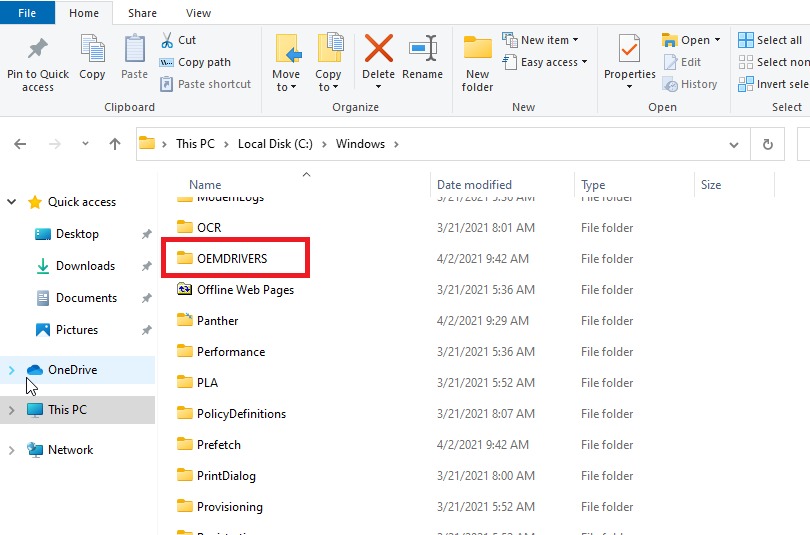Switch to the View ribbon tab

[198, 13]
